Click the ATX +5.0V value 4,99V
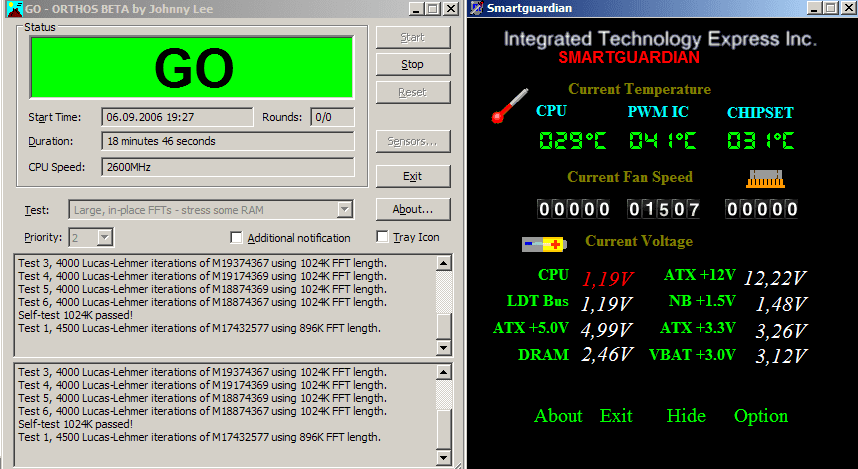Viewport: 858px width, 469px height. pyautogui.click(x=606, y=331)
